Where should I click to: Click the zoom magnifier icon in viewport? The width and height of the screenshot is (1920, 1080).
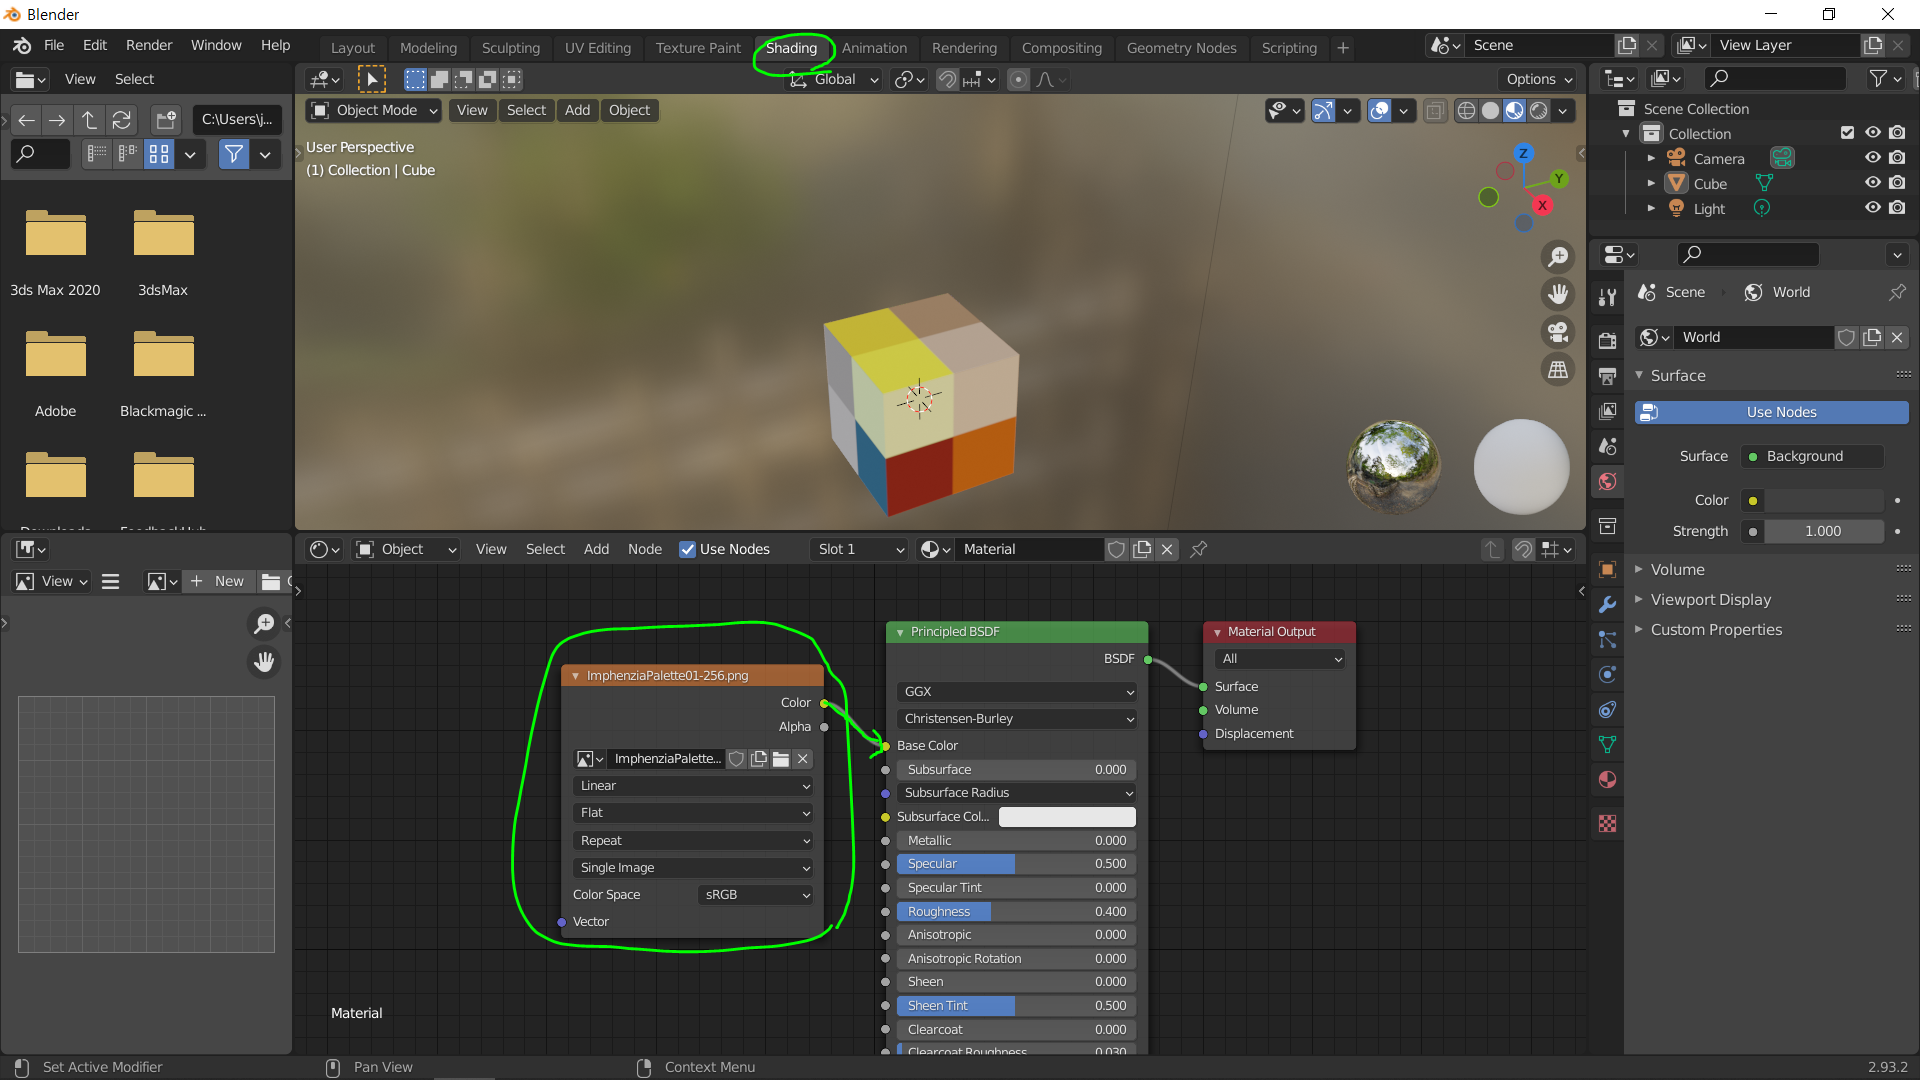(x=1558, y=257)
